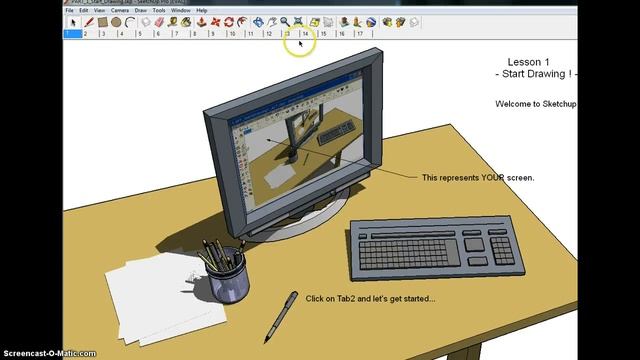This screenshot has width=640, height=360.
Task: Switch to scene tab 17
Action: [x=363, y=34]
